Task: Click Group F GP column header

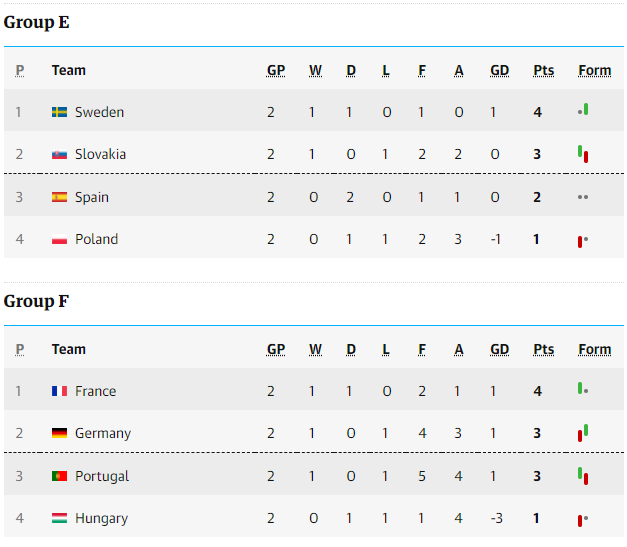Action: (x=276, y=349)
